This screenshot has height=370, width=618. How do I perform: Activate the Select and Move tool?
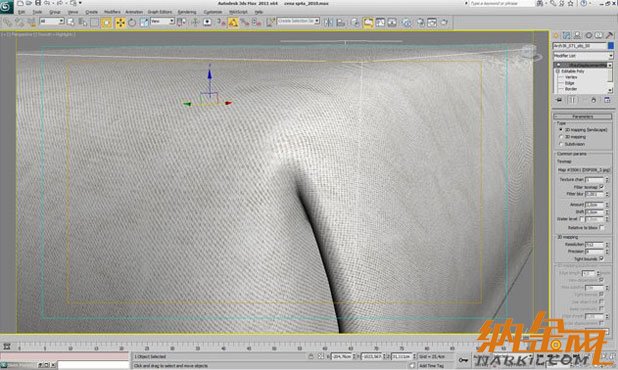120,22
